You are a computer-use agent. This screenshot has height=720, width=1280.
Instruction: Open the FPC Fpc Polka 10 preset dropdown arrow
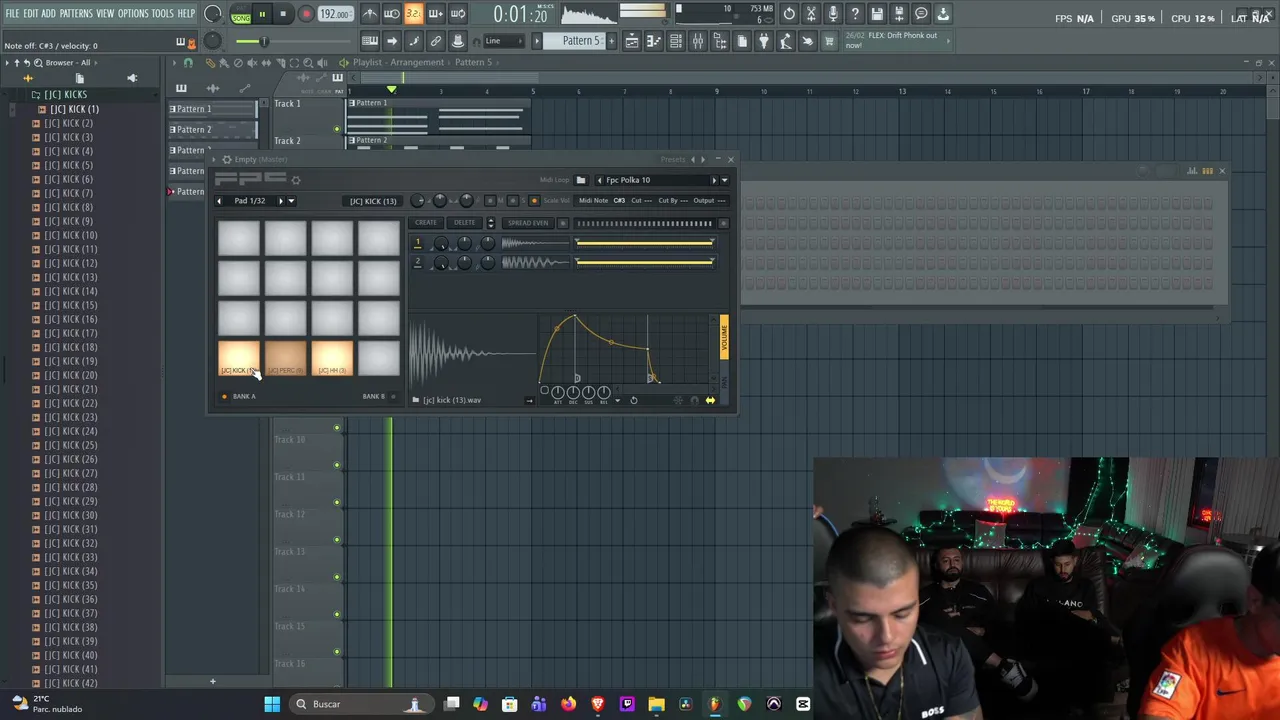[724, 180]
